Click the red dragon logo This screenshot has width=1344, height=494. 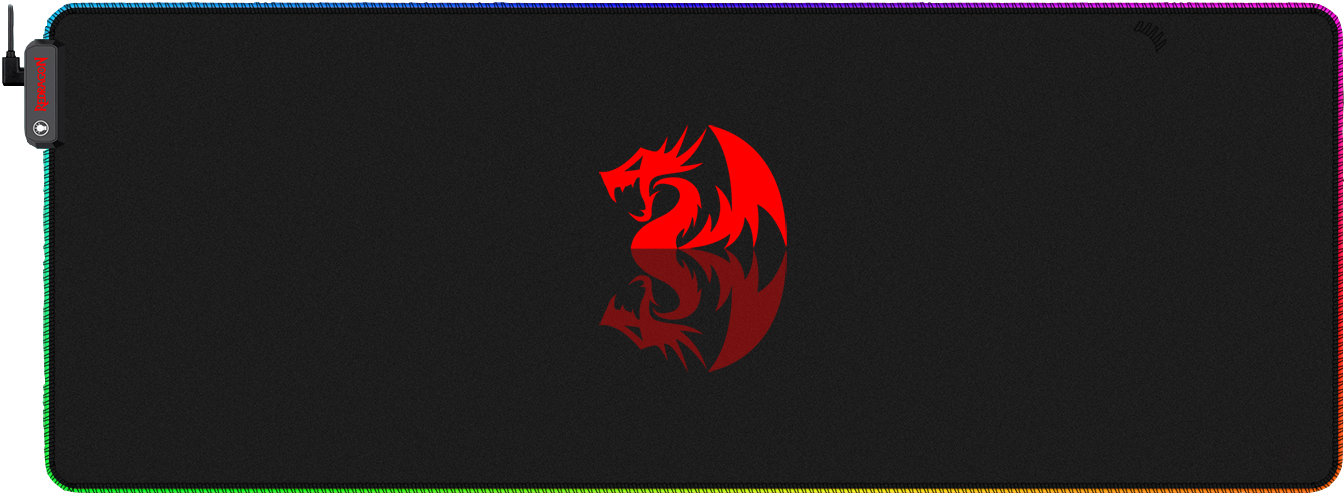pyautogui.click(x=693, y=187)
